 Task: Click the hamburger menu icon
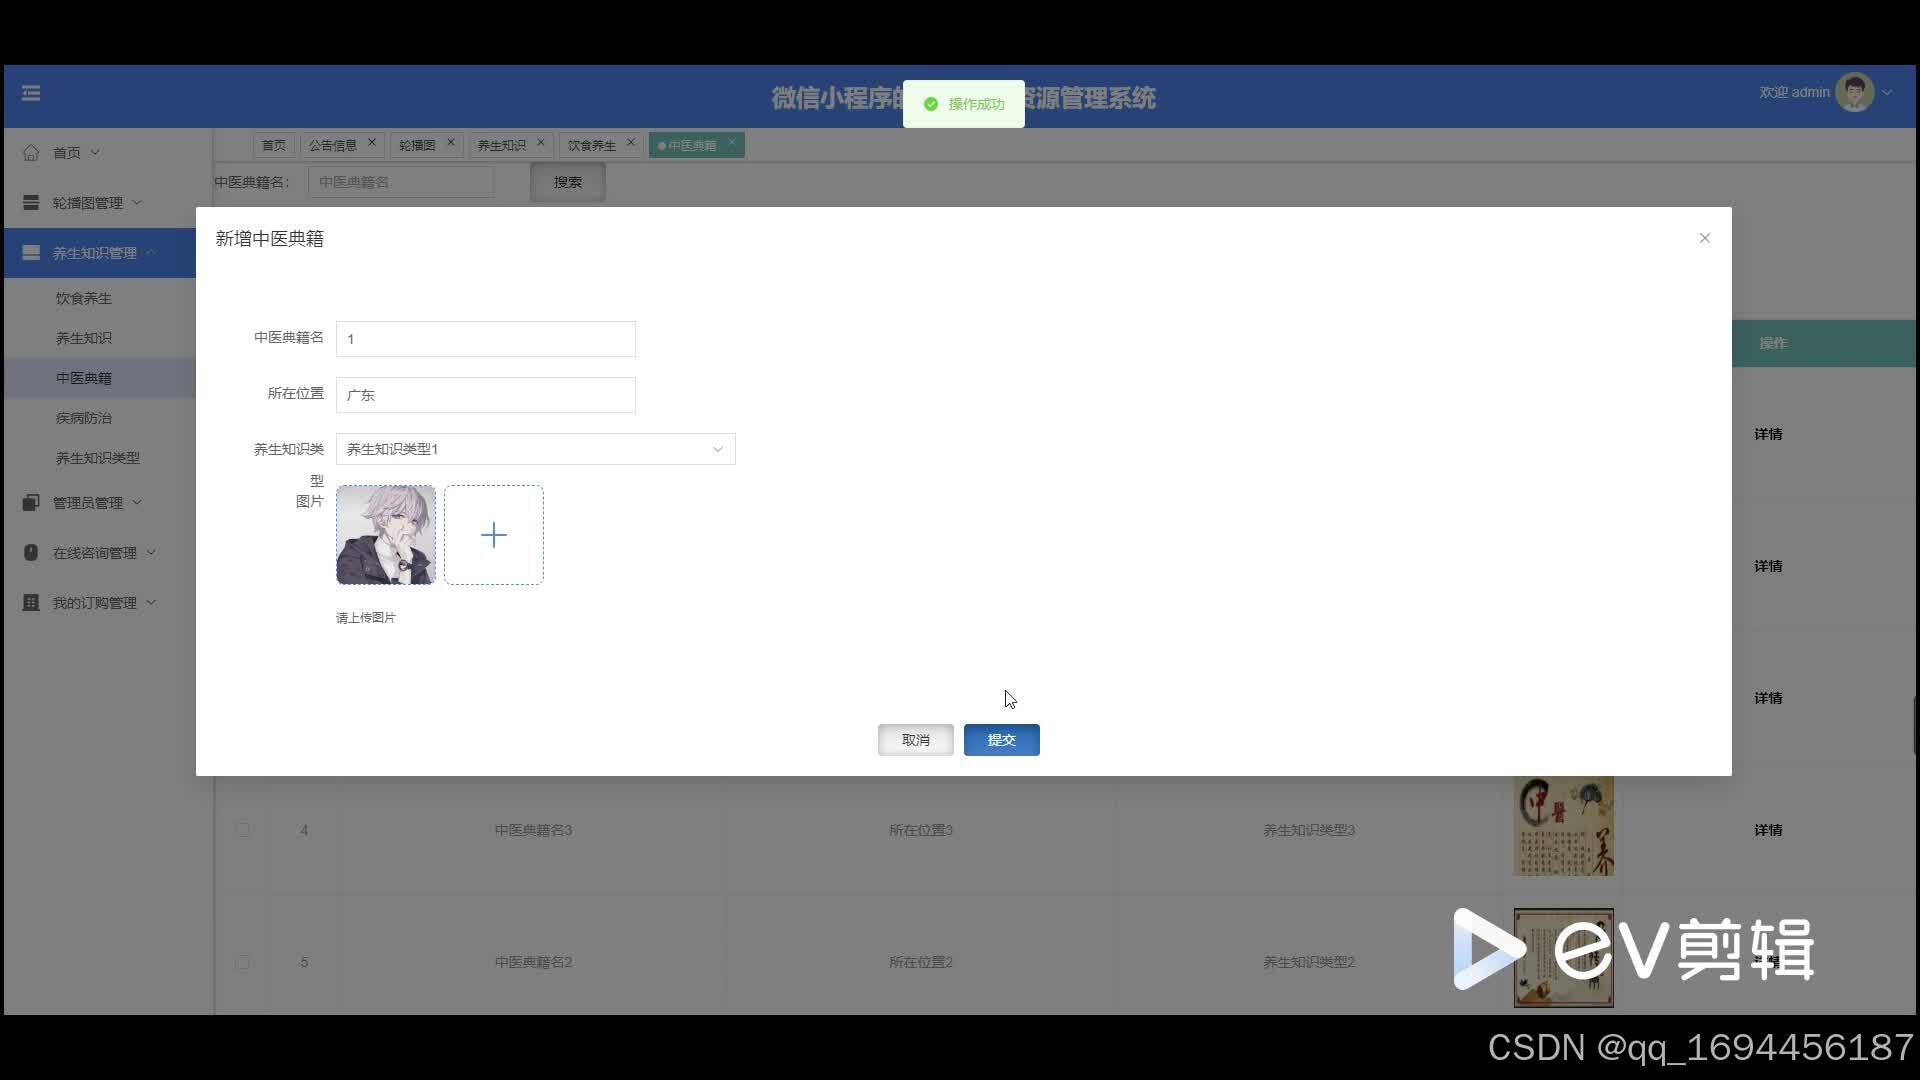coord(31,93)
